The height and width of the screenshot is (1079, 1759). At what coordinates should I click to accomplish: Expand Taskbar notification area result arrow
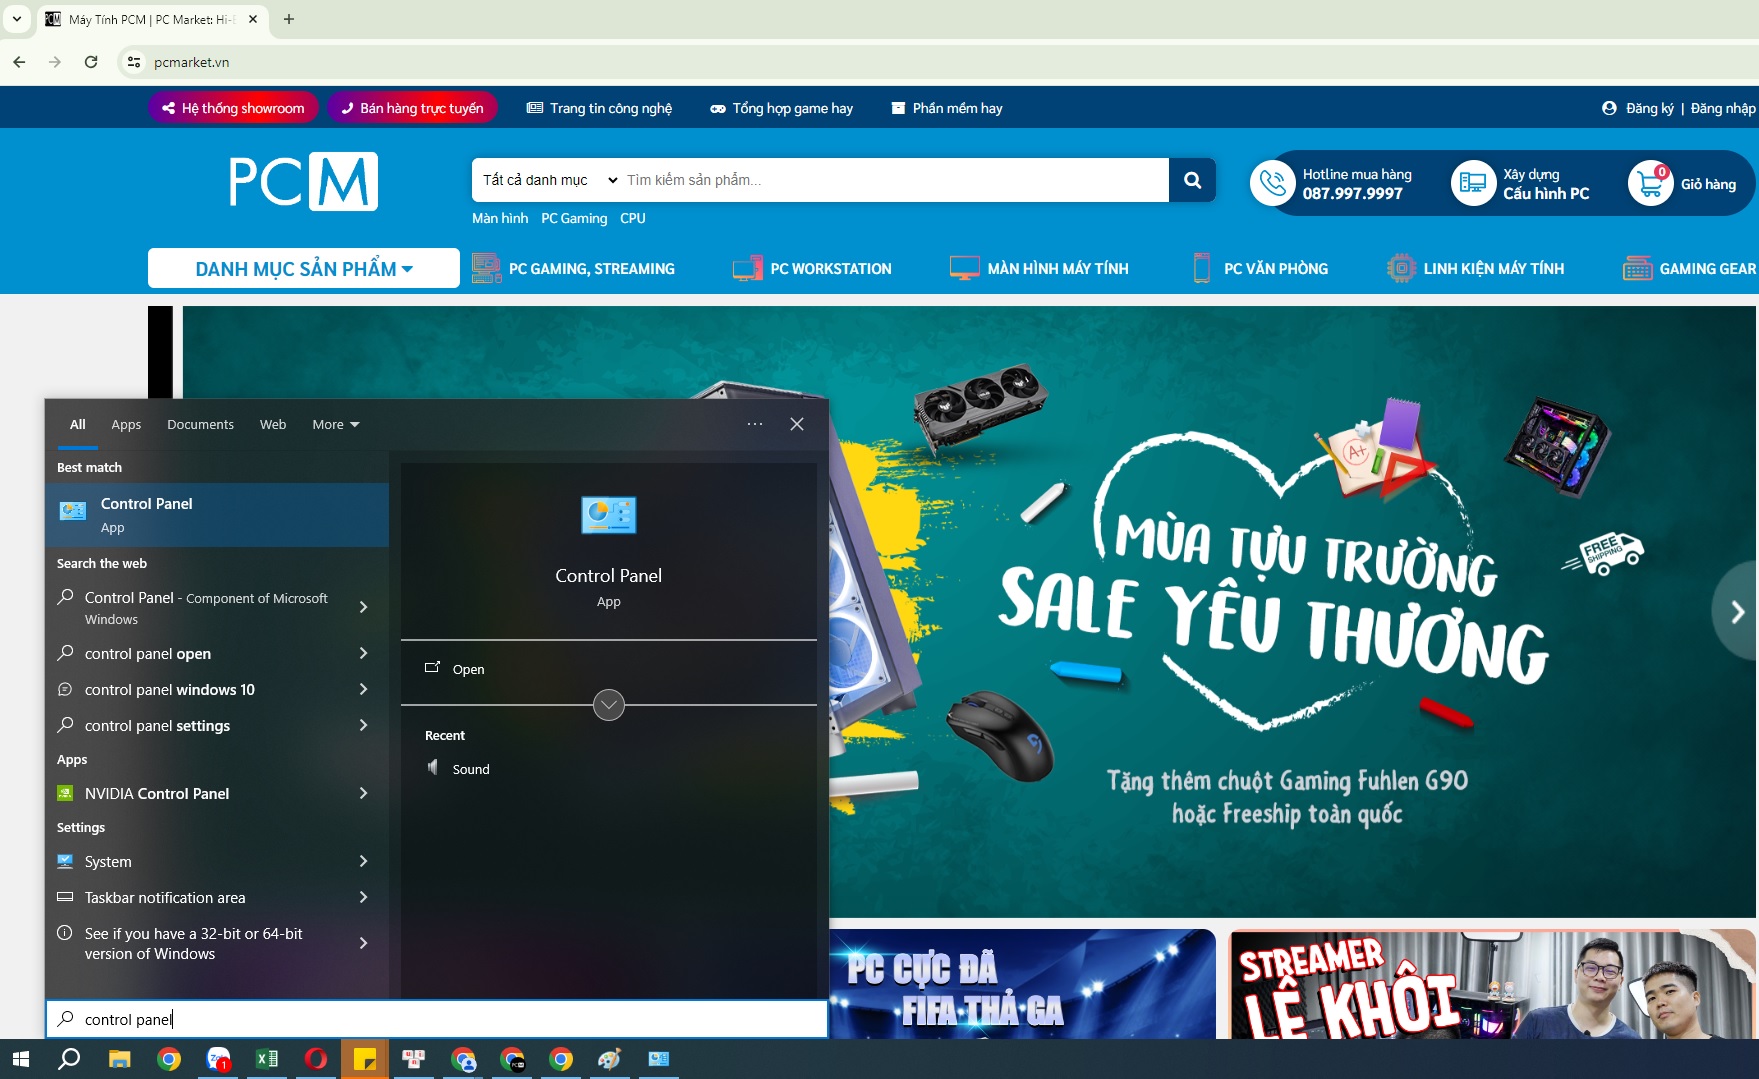[363, 897]
